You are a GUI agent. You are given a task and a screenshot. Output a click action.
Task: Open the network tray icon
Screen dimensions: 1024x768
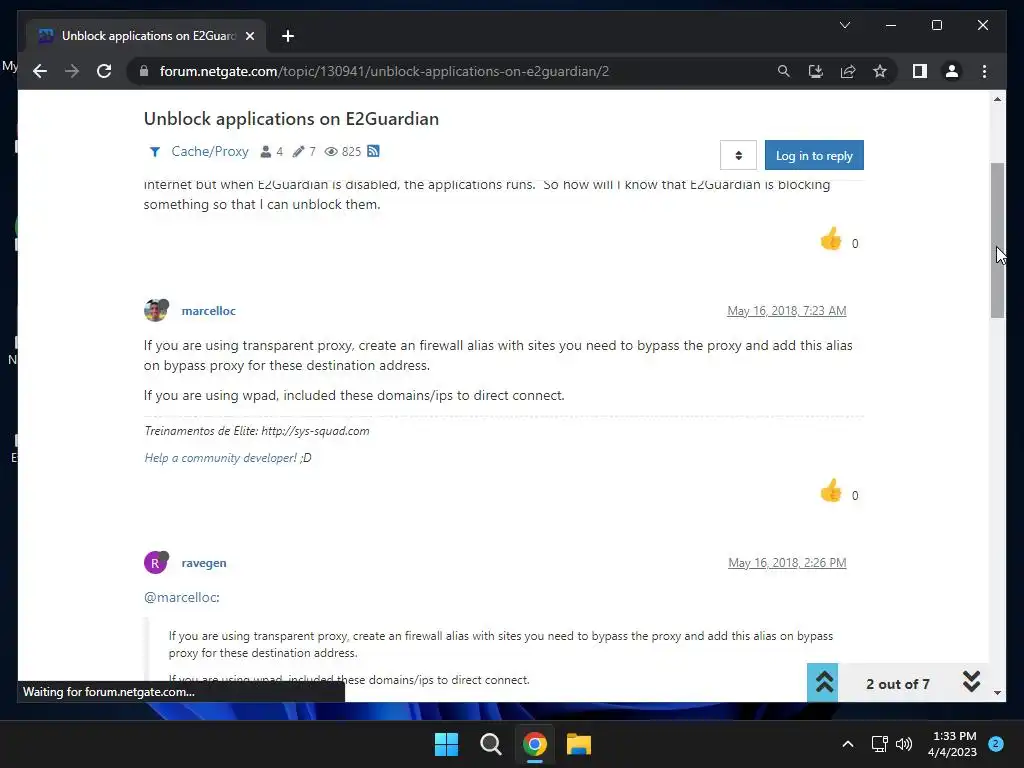(x=879, y=744)
